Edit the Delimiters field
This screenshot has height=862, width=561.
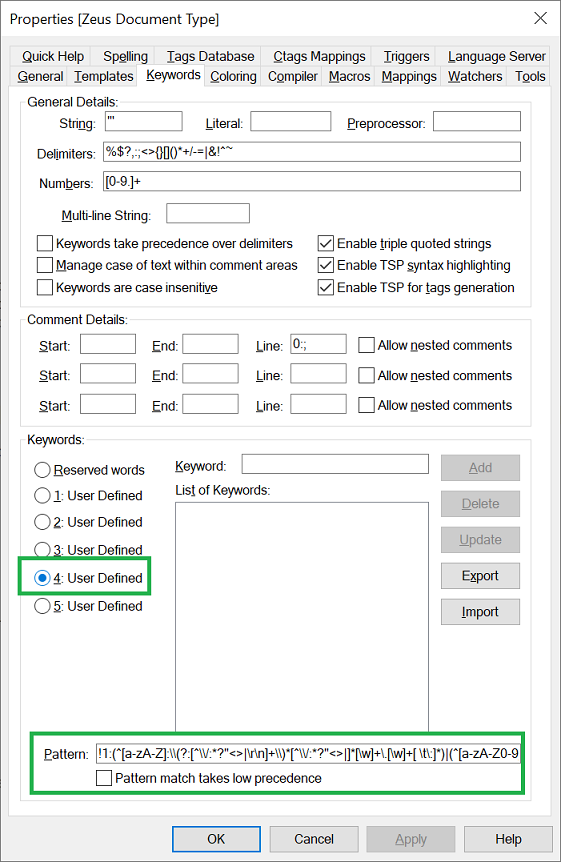312,152
